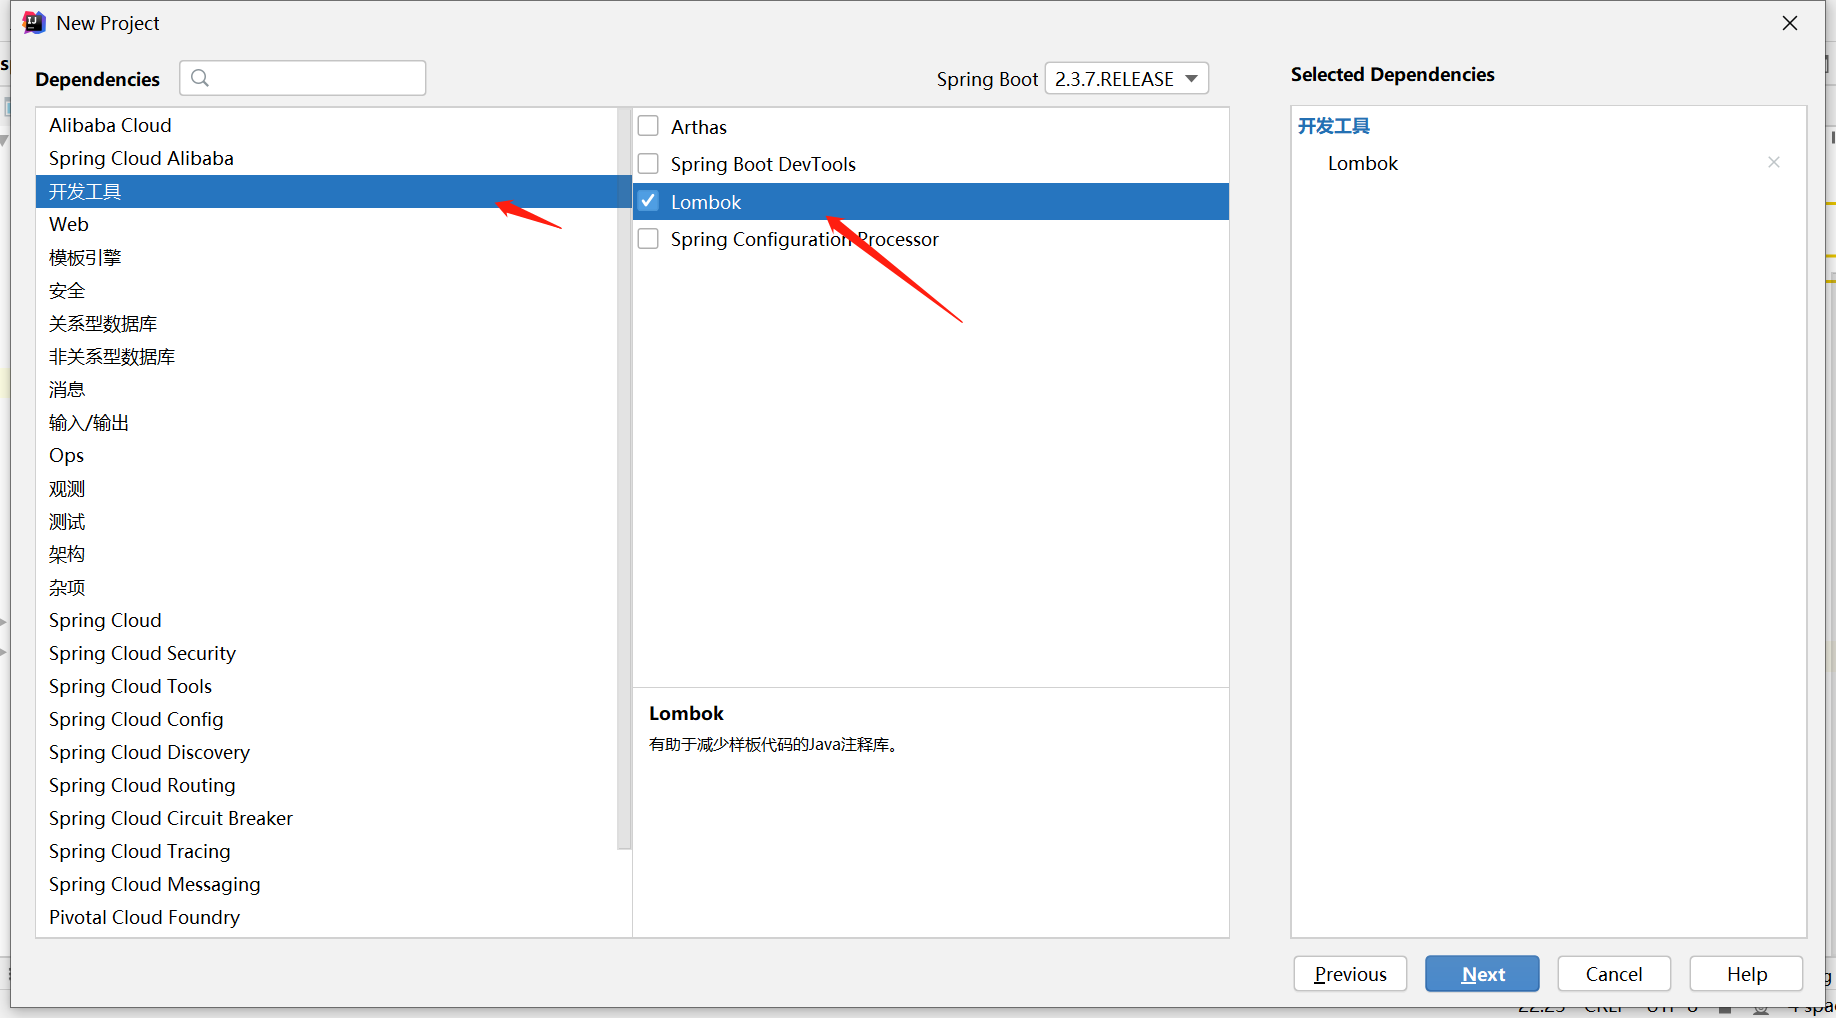The width and height of the screenshot is (1836, 1018).
Task: Tick Spring Configuration Processor checkbox
Action: pos(648,239)
